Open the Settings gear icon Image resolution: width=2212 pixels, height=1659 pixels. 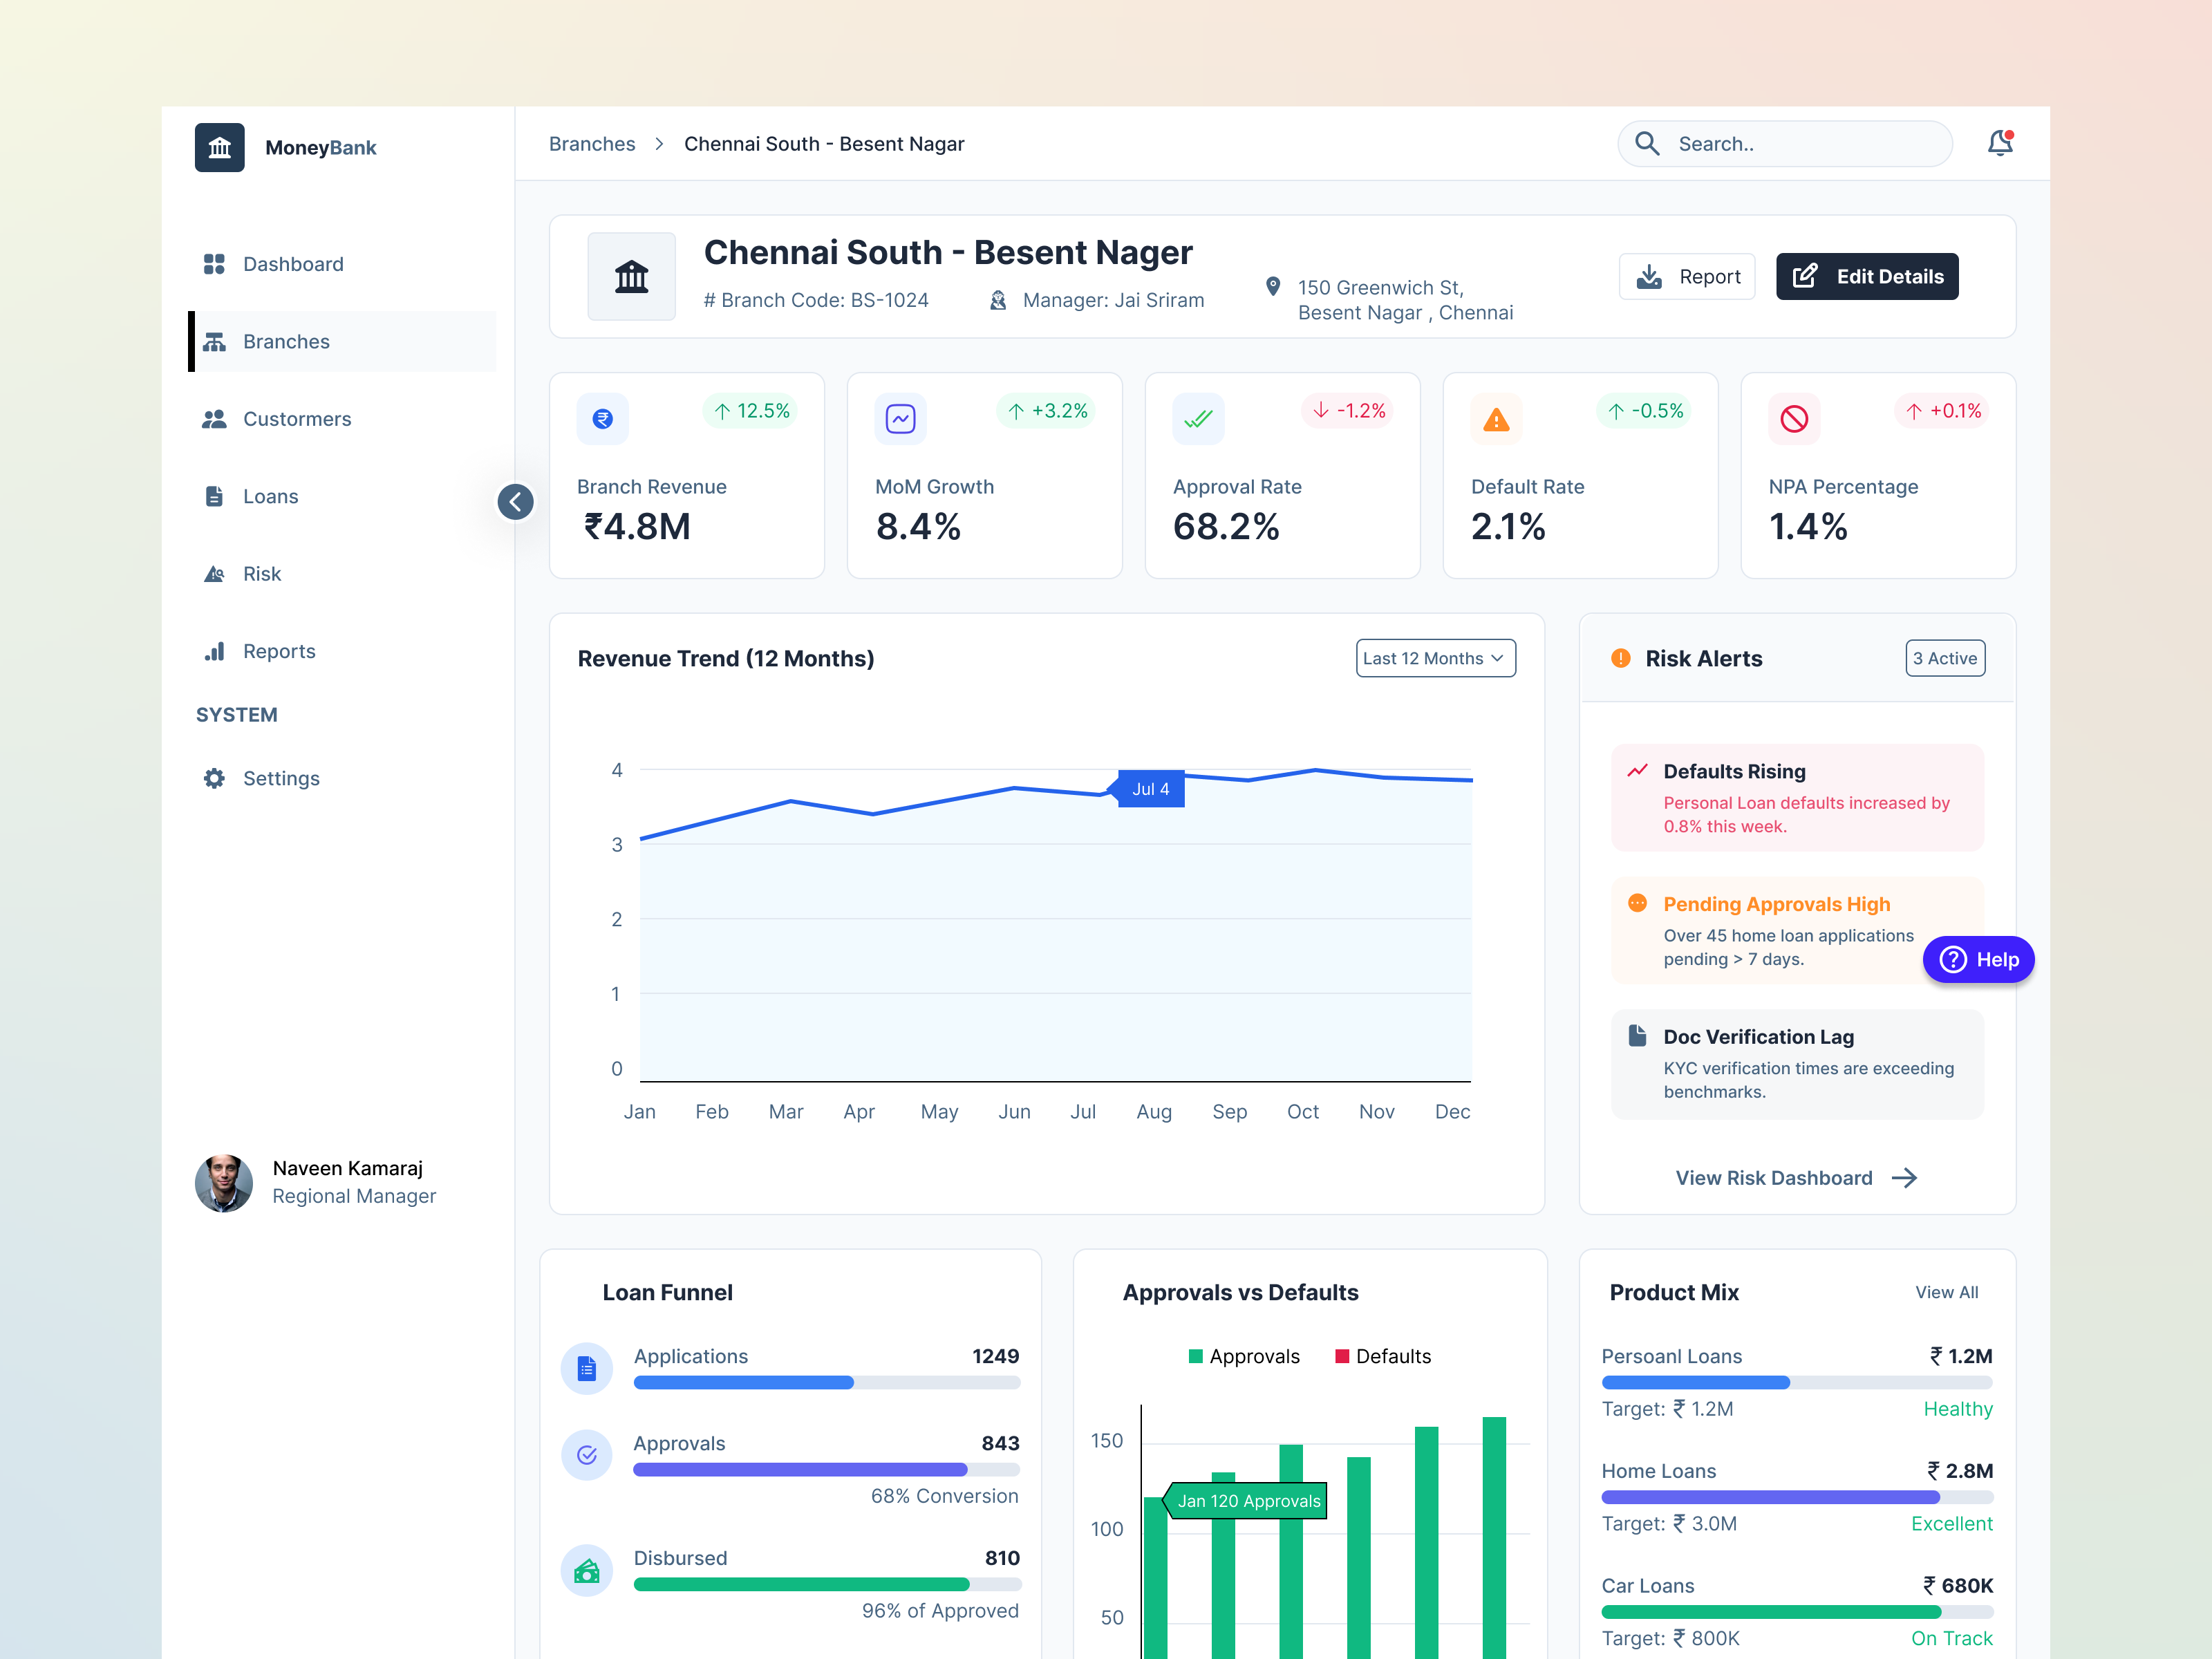point(215,778)
